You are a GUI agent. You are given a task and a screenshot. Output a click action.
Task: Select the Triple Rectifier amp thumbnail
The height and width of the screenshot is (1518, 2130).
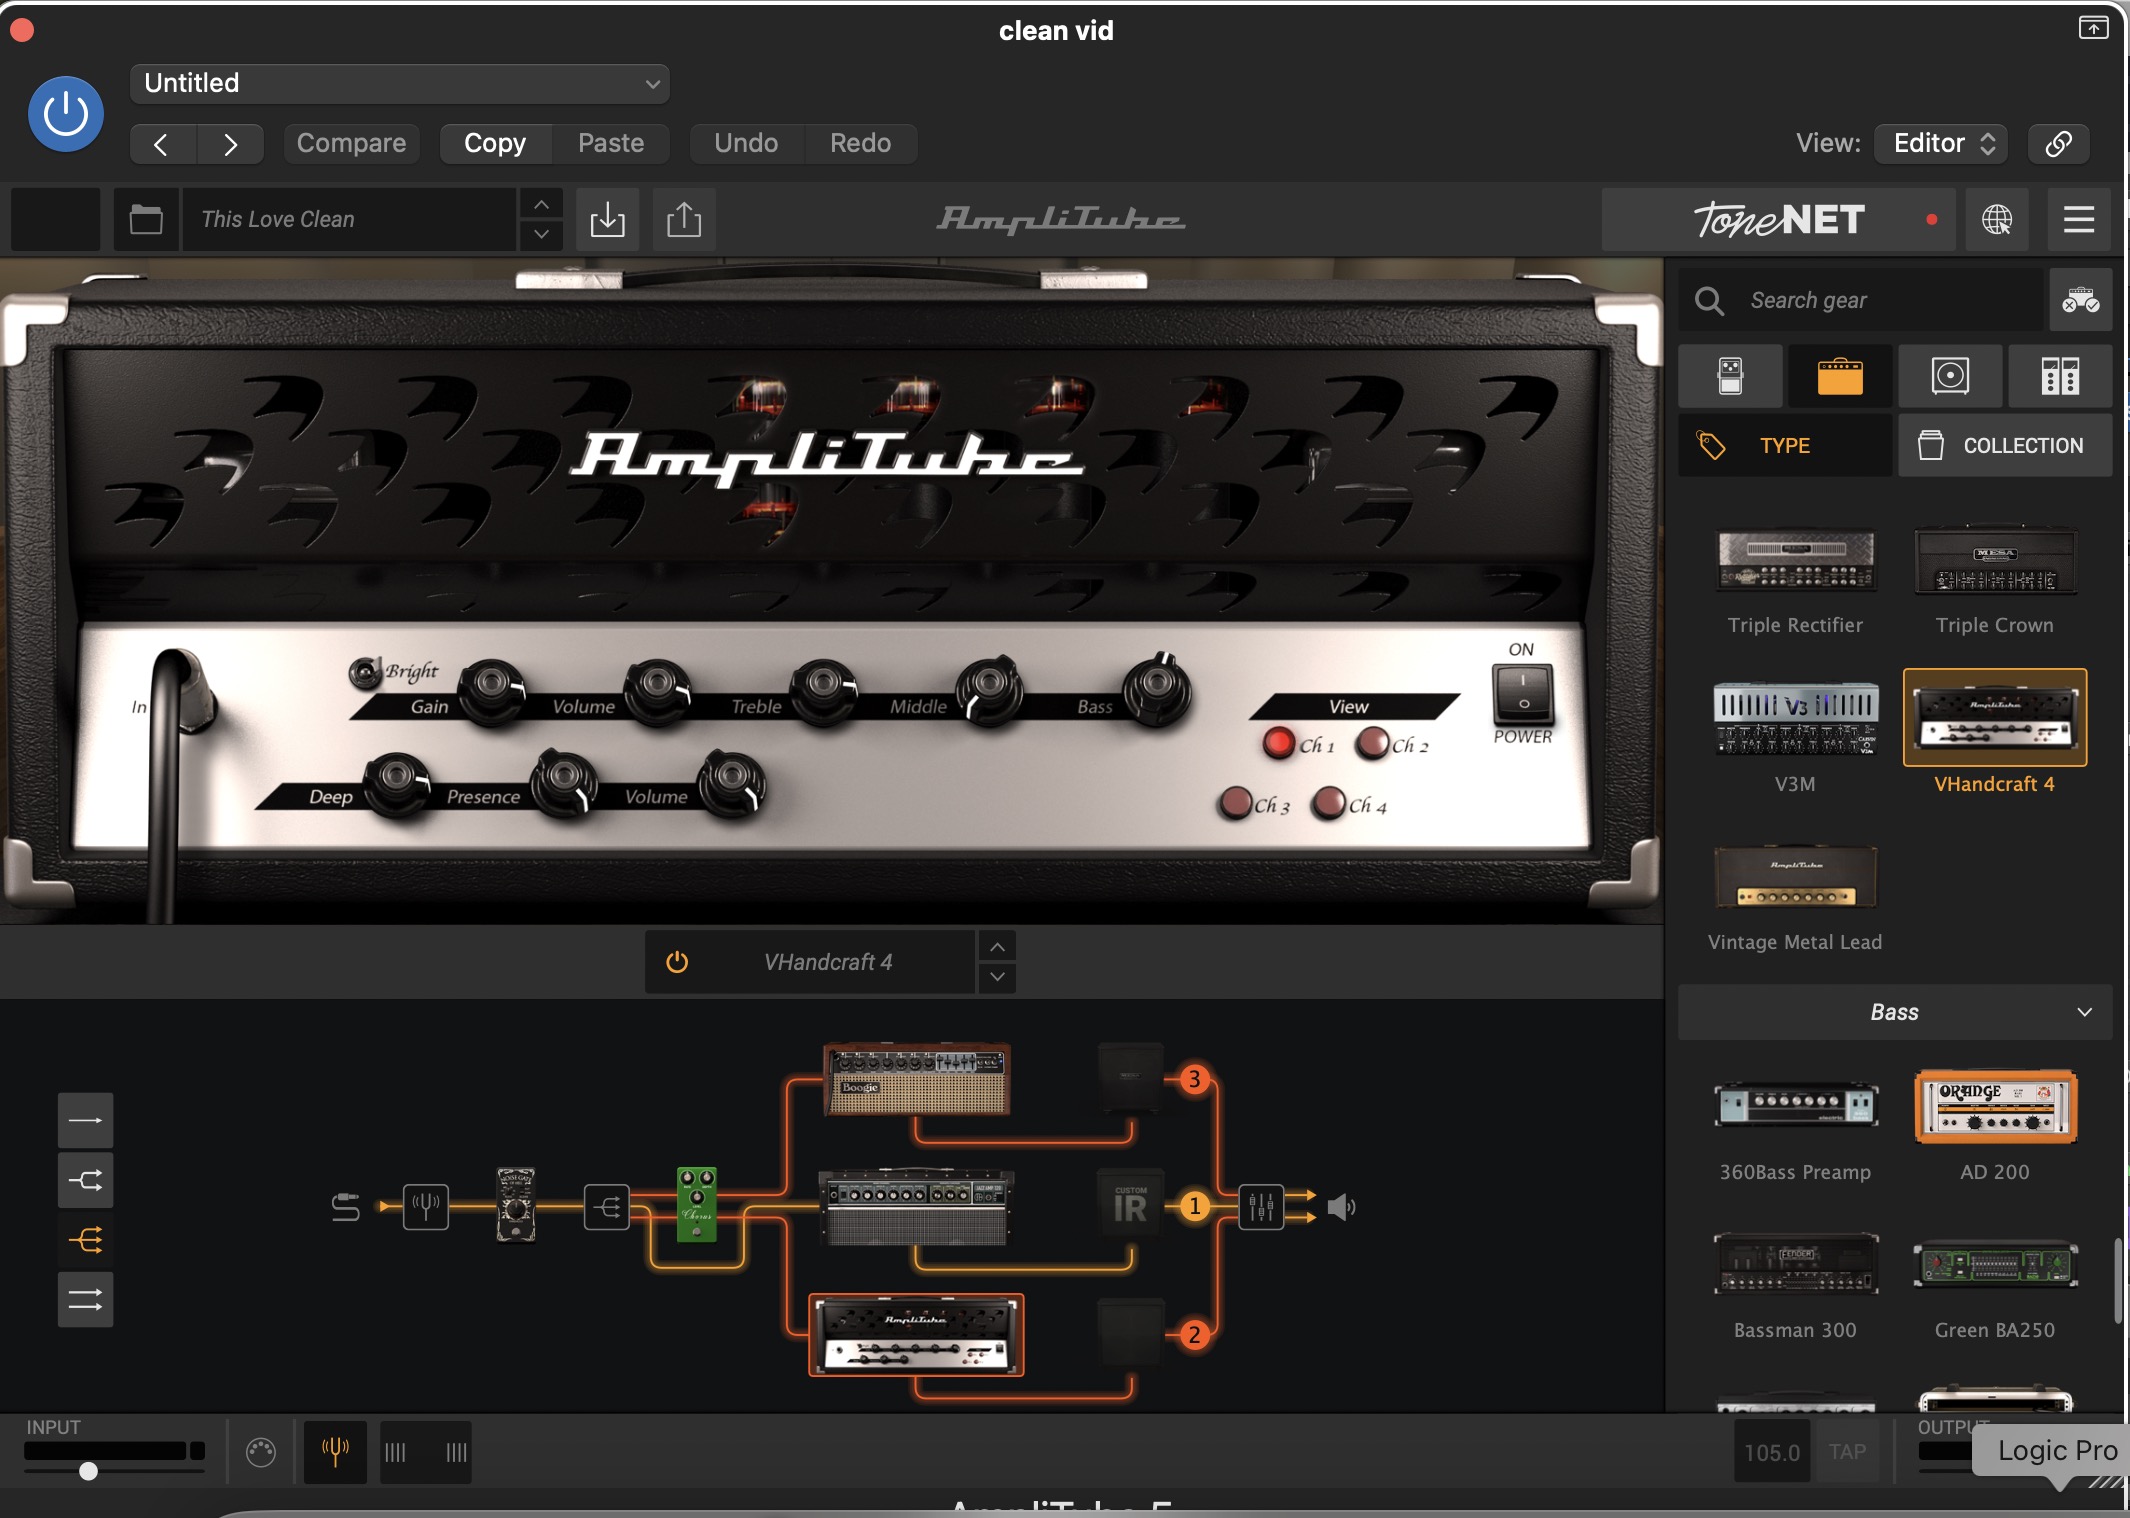[1796, 562]
